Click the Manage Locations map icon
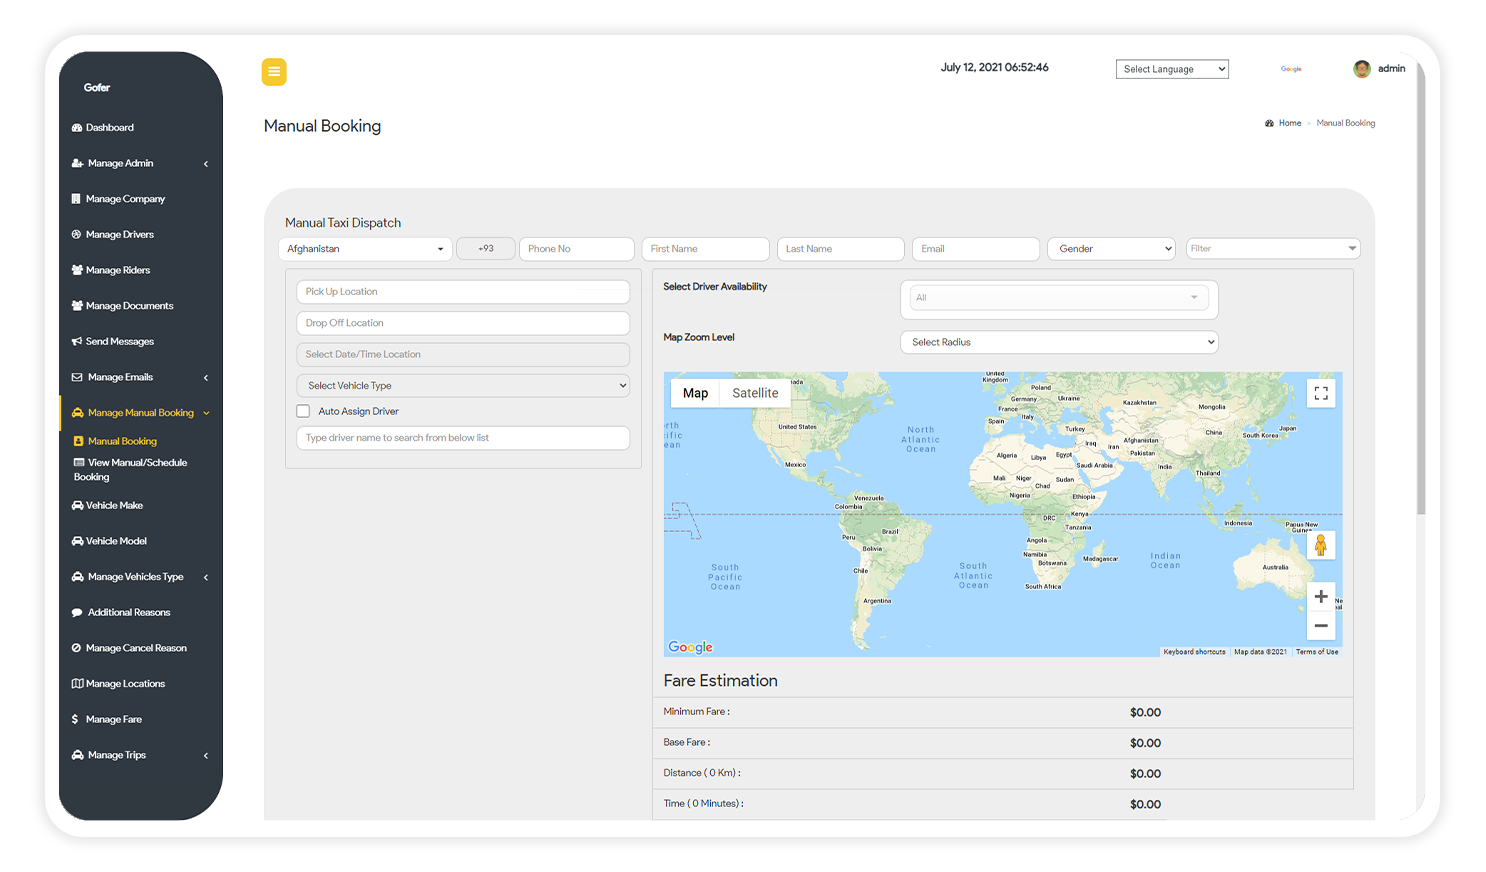 point(77,684)
